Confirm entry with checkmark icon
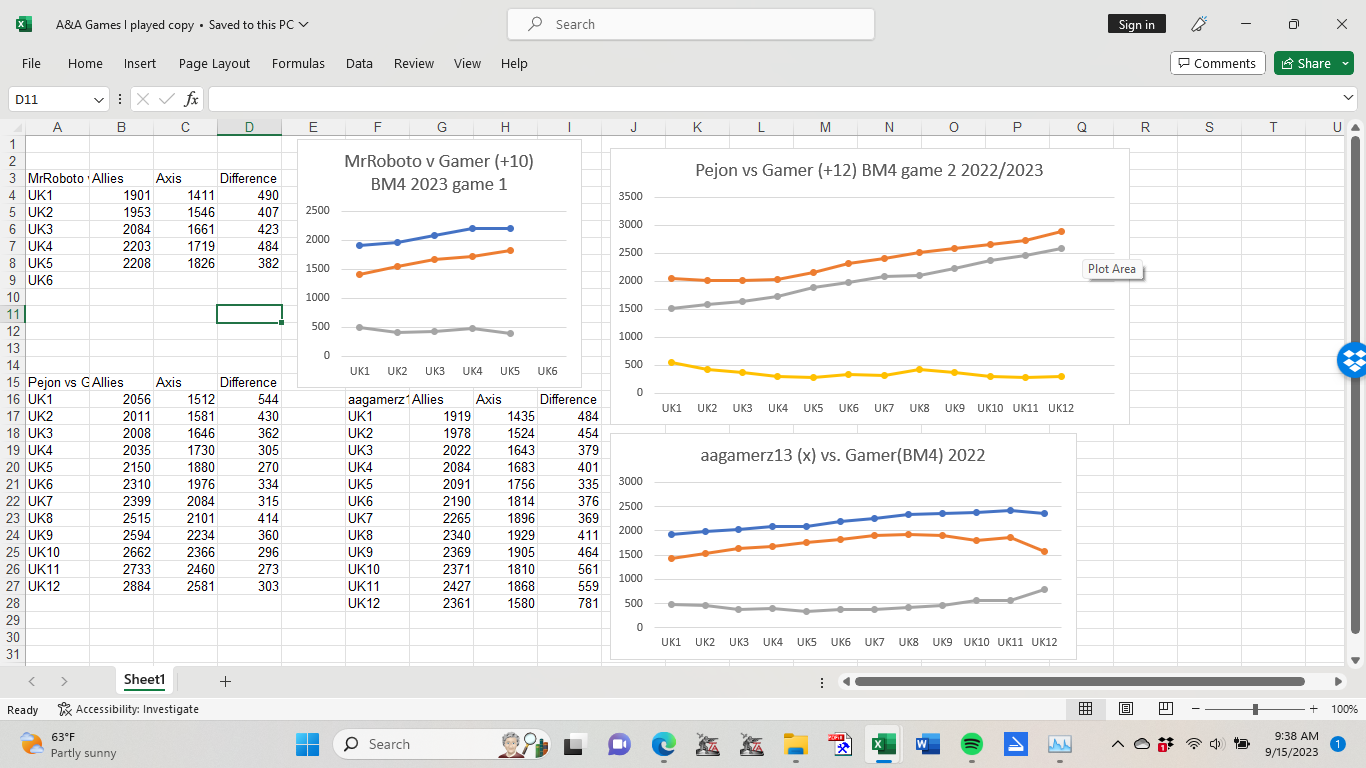Viewport: 1366px width, 768px height. (167, 99)
